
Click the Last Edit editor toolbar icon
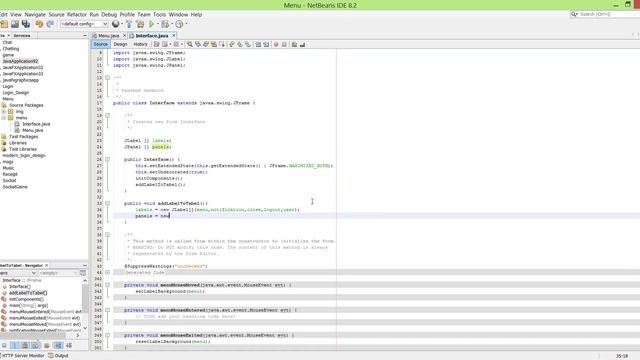pos(156,44)
